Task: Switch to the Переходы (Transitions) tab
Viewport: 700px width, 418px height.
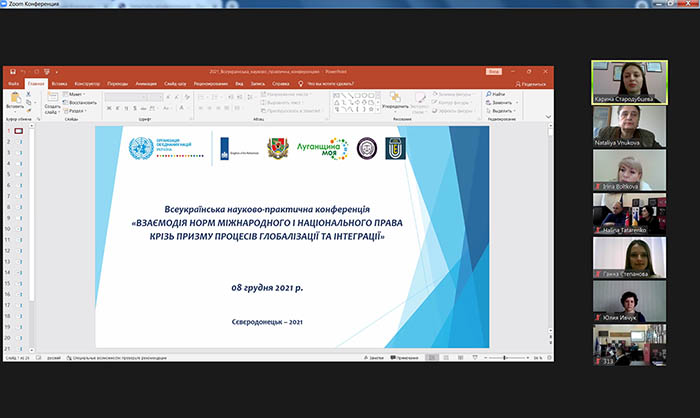Action: tap(117, 84)
